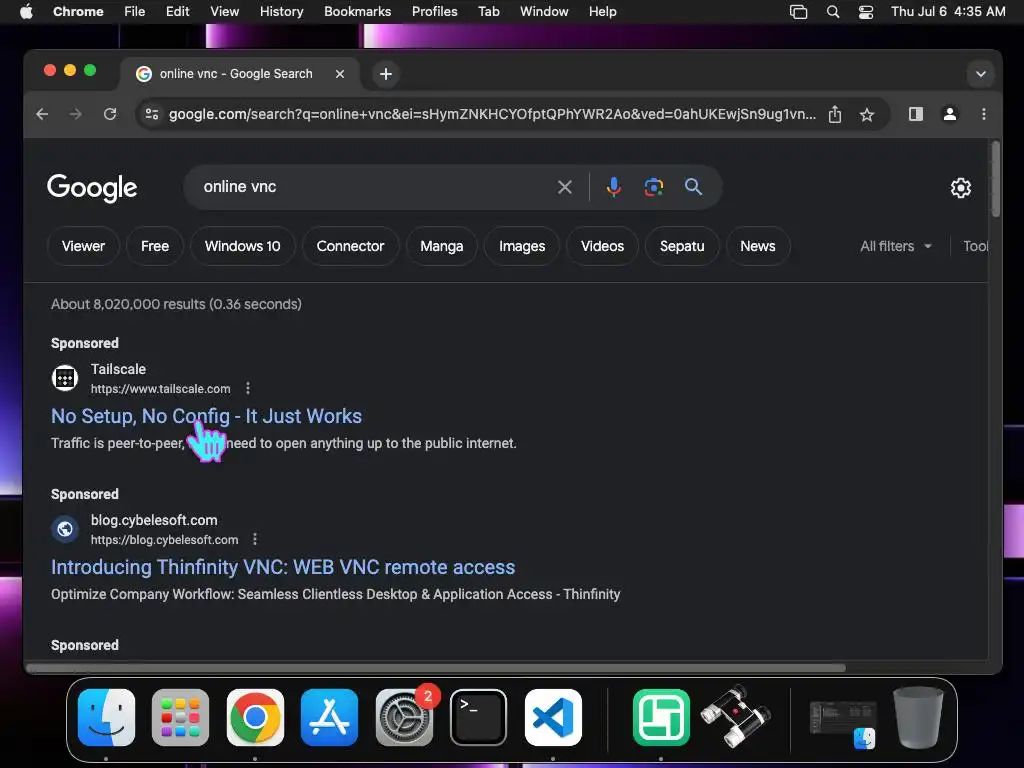Viewport: 1024px width, 768px height.
Task: Switch to Videos results
Action: pos(602,246)
